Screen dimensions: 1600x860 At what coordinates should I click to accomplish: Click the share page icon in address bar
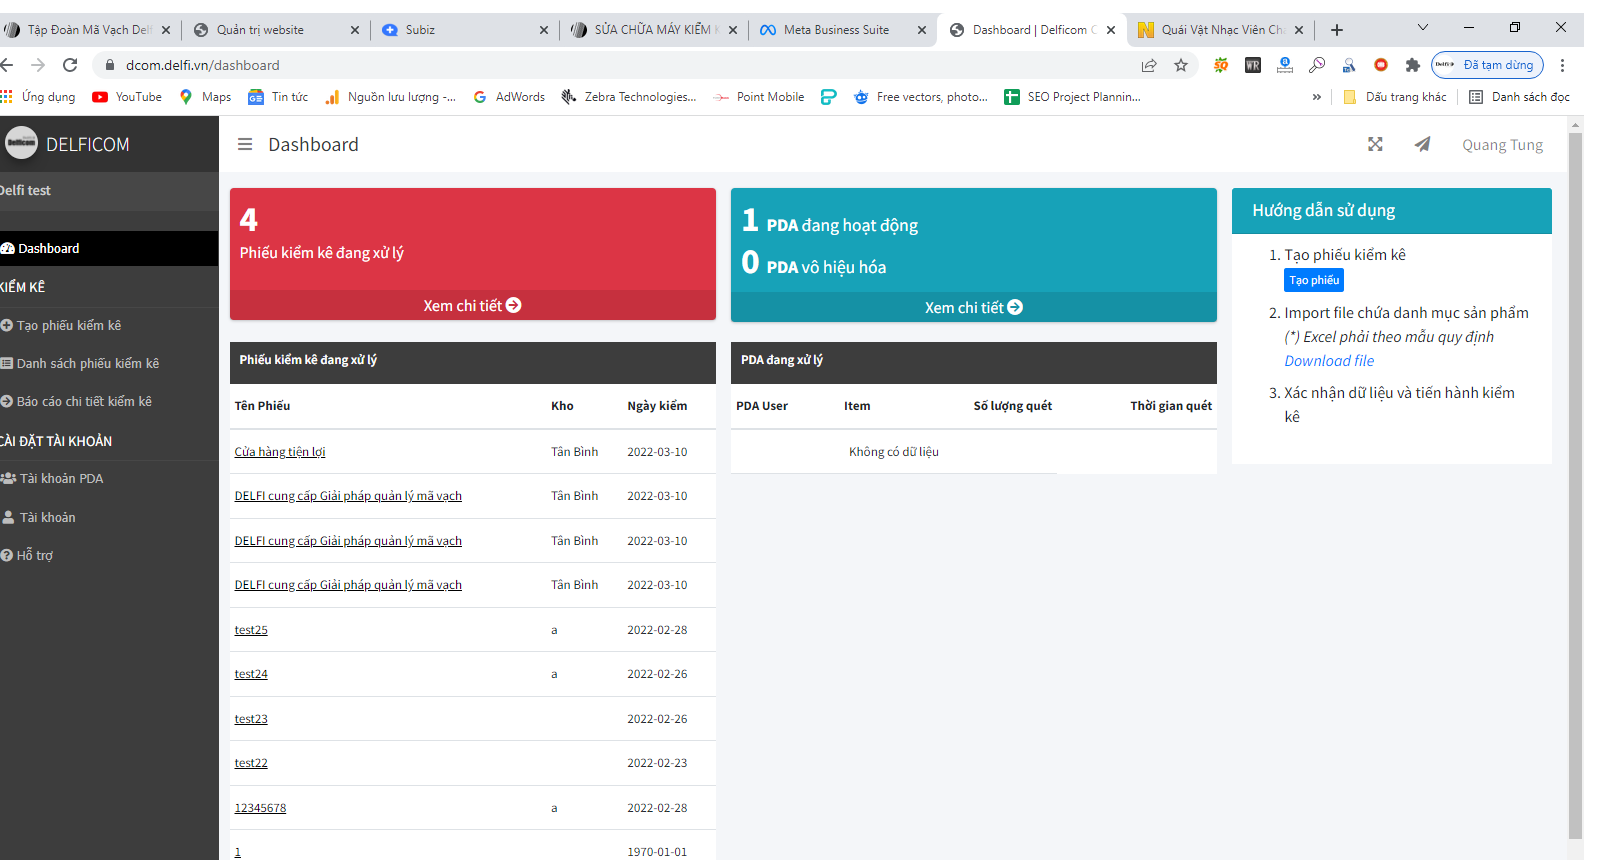1149,65
